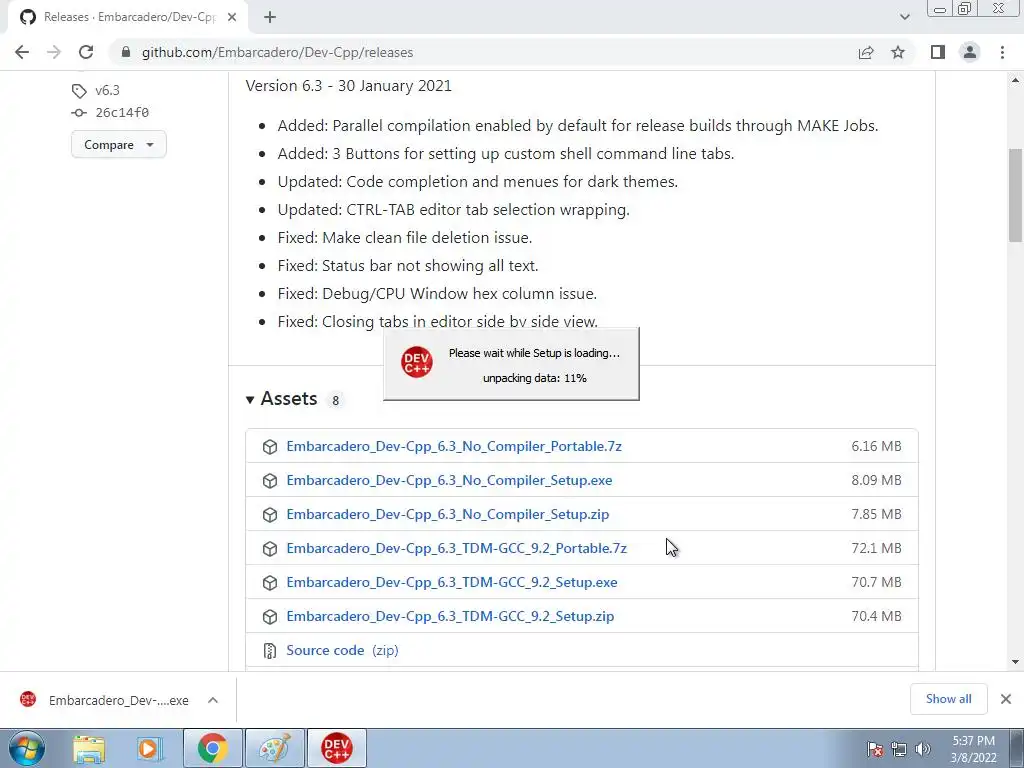Bookmark this page with the star
Screen dimensions: 1024x768
[x=898, y=52]
